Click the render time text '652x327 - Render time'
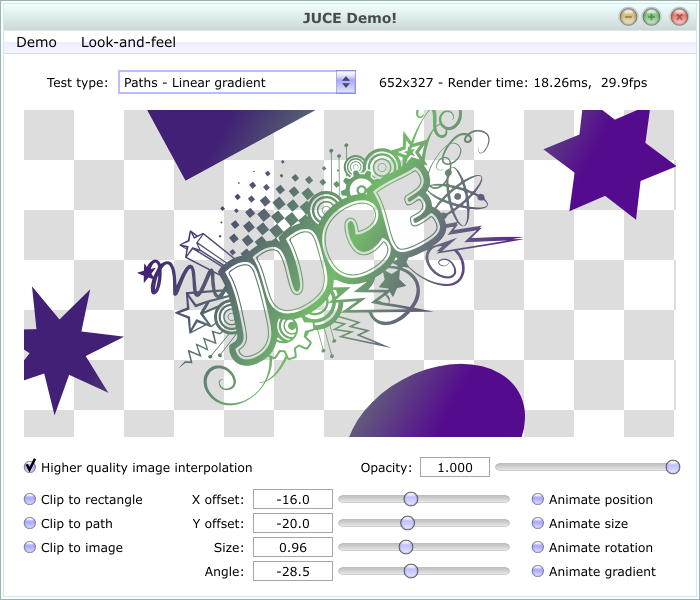 tap(454, 83)
